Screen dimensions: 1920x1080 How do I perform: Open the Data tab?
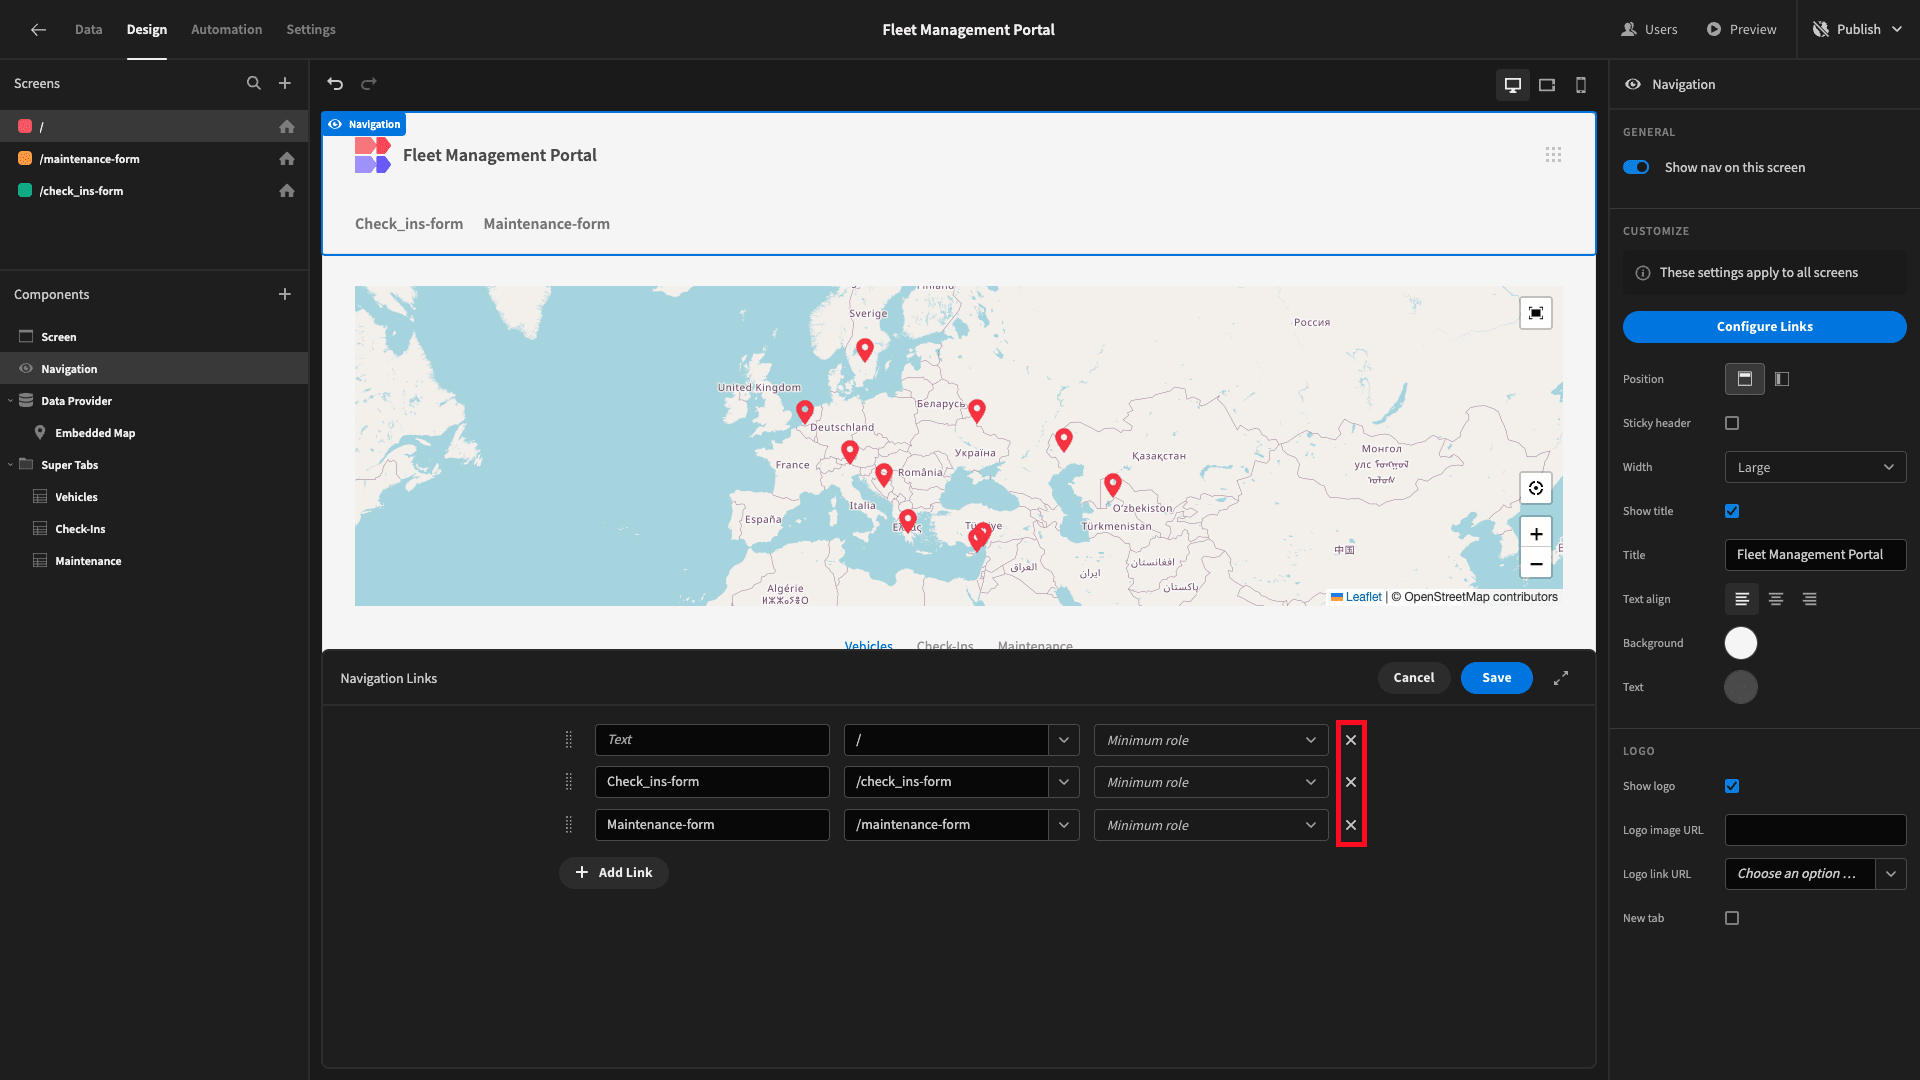[89, 30]
